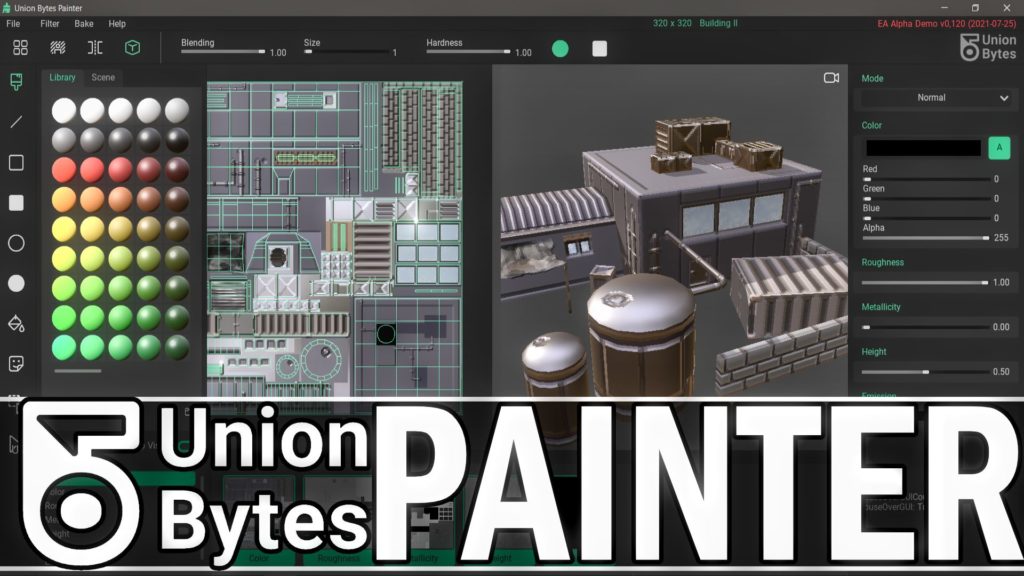This screenshot has width=1024, height=576.
Task: Select the sticker stamp tool
Action: (x=16, y=364)
